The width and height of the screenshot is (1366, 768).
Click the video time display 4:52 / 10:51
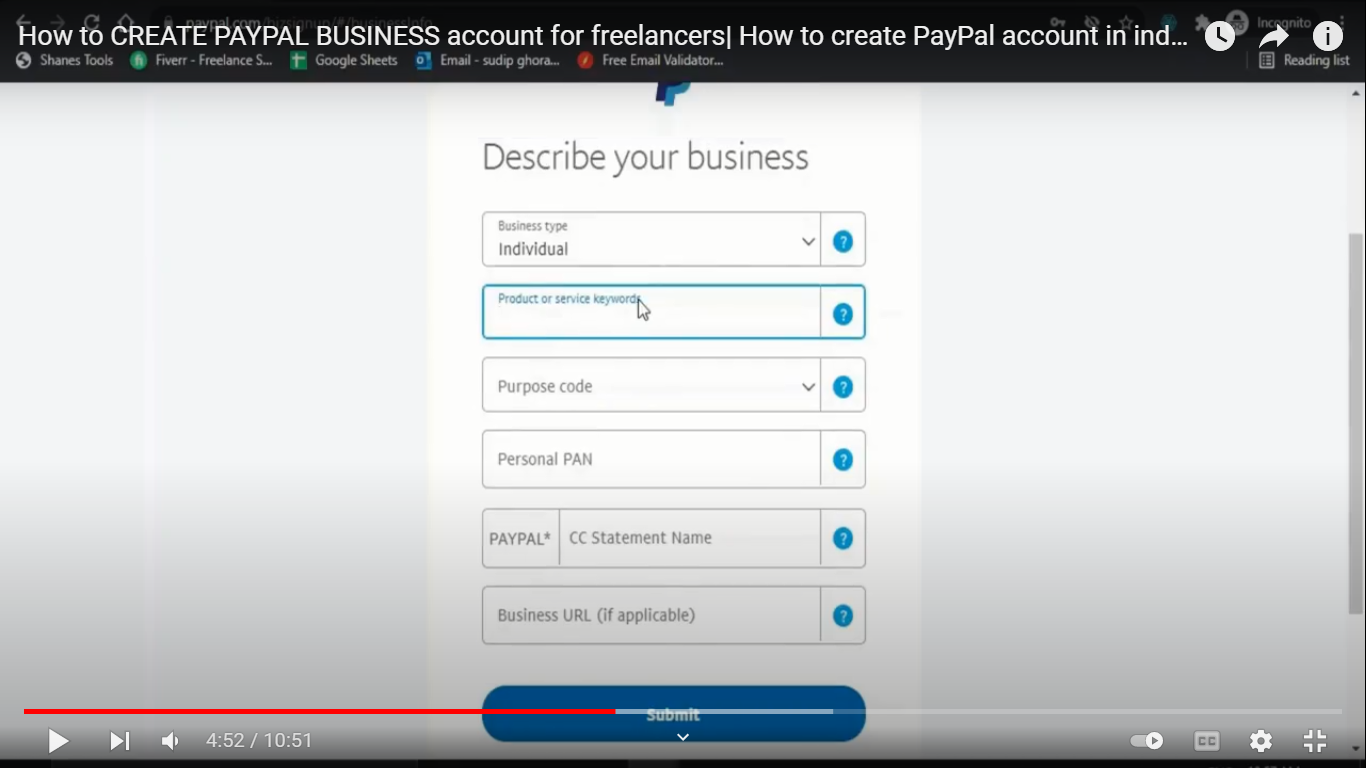[259, 741]
